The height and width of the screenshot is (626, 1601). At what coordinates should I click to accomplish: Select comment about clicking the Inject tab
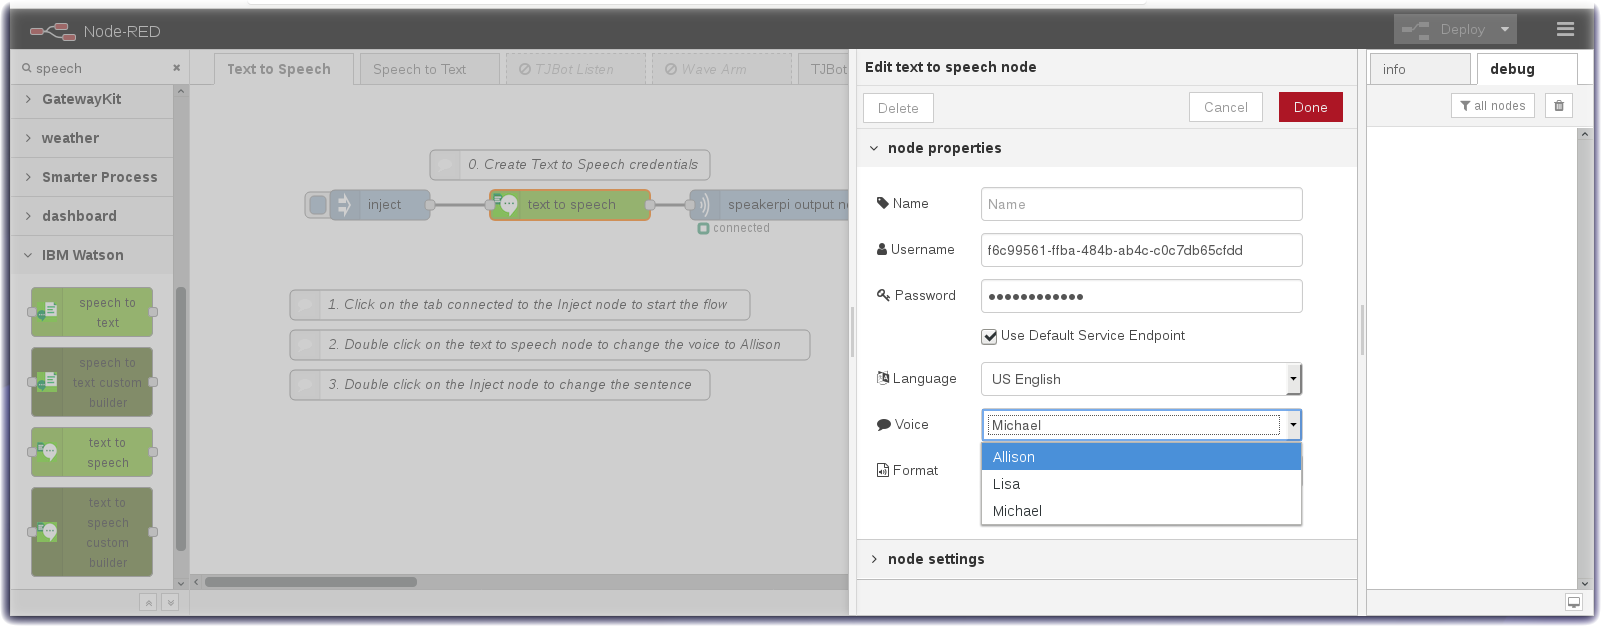point(520,305)
